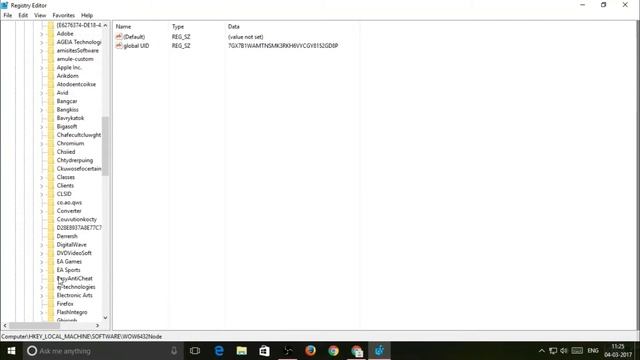
Task: Click the Arikdom key folder icon
Action: pos(51,76)
